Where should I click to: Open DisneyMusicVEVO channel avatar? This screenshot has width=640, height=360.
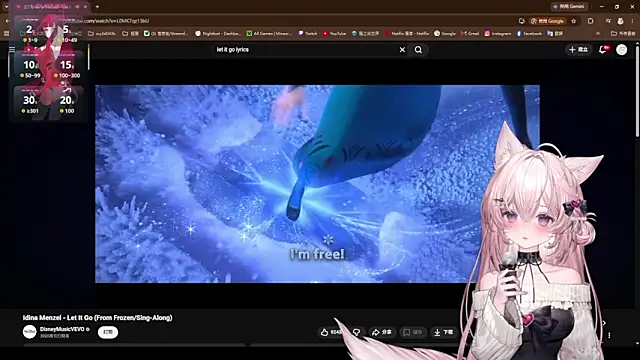(29, 332)
